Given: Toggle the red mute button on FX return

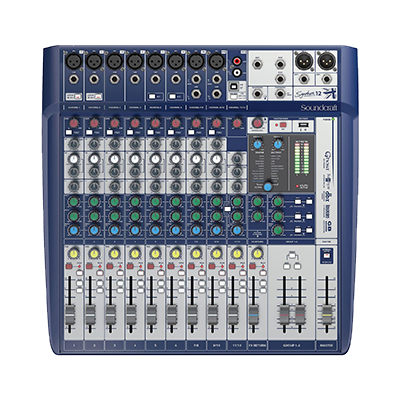Looking at the screenshot, I should tap(253, 266).
